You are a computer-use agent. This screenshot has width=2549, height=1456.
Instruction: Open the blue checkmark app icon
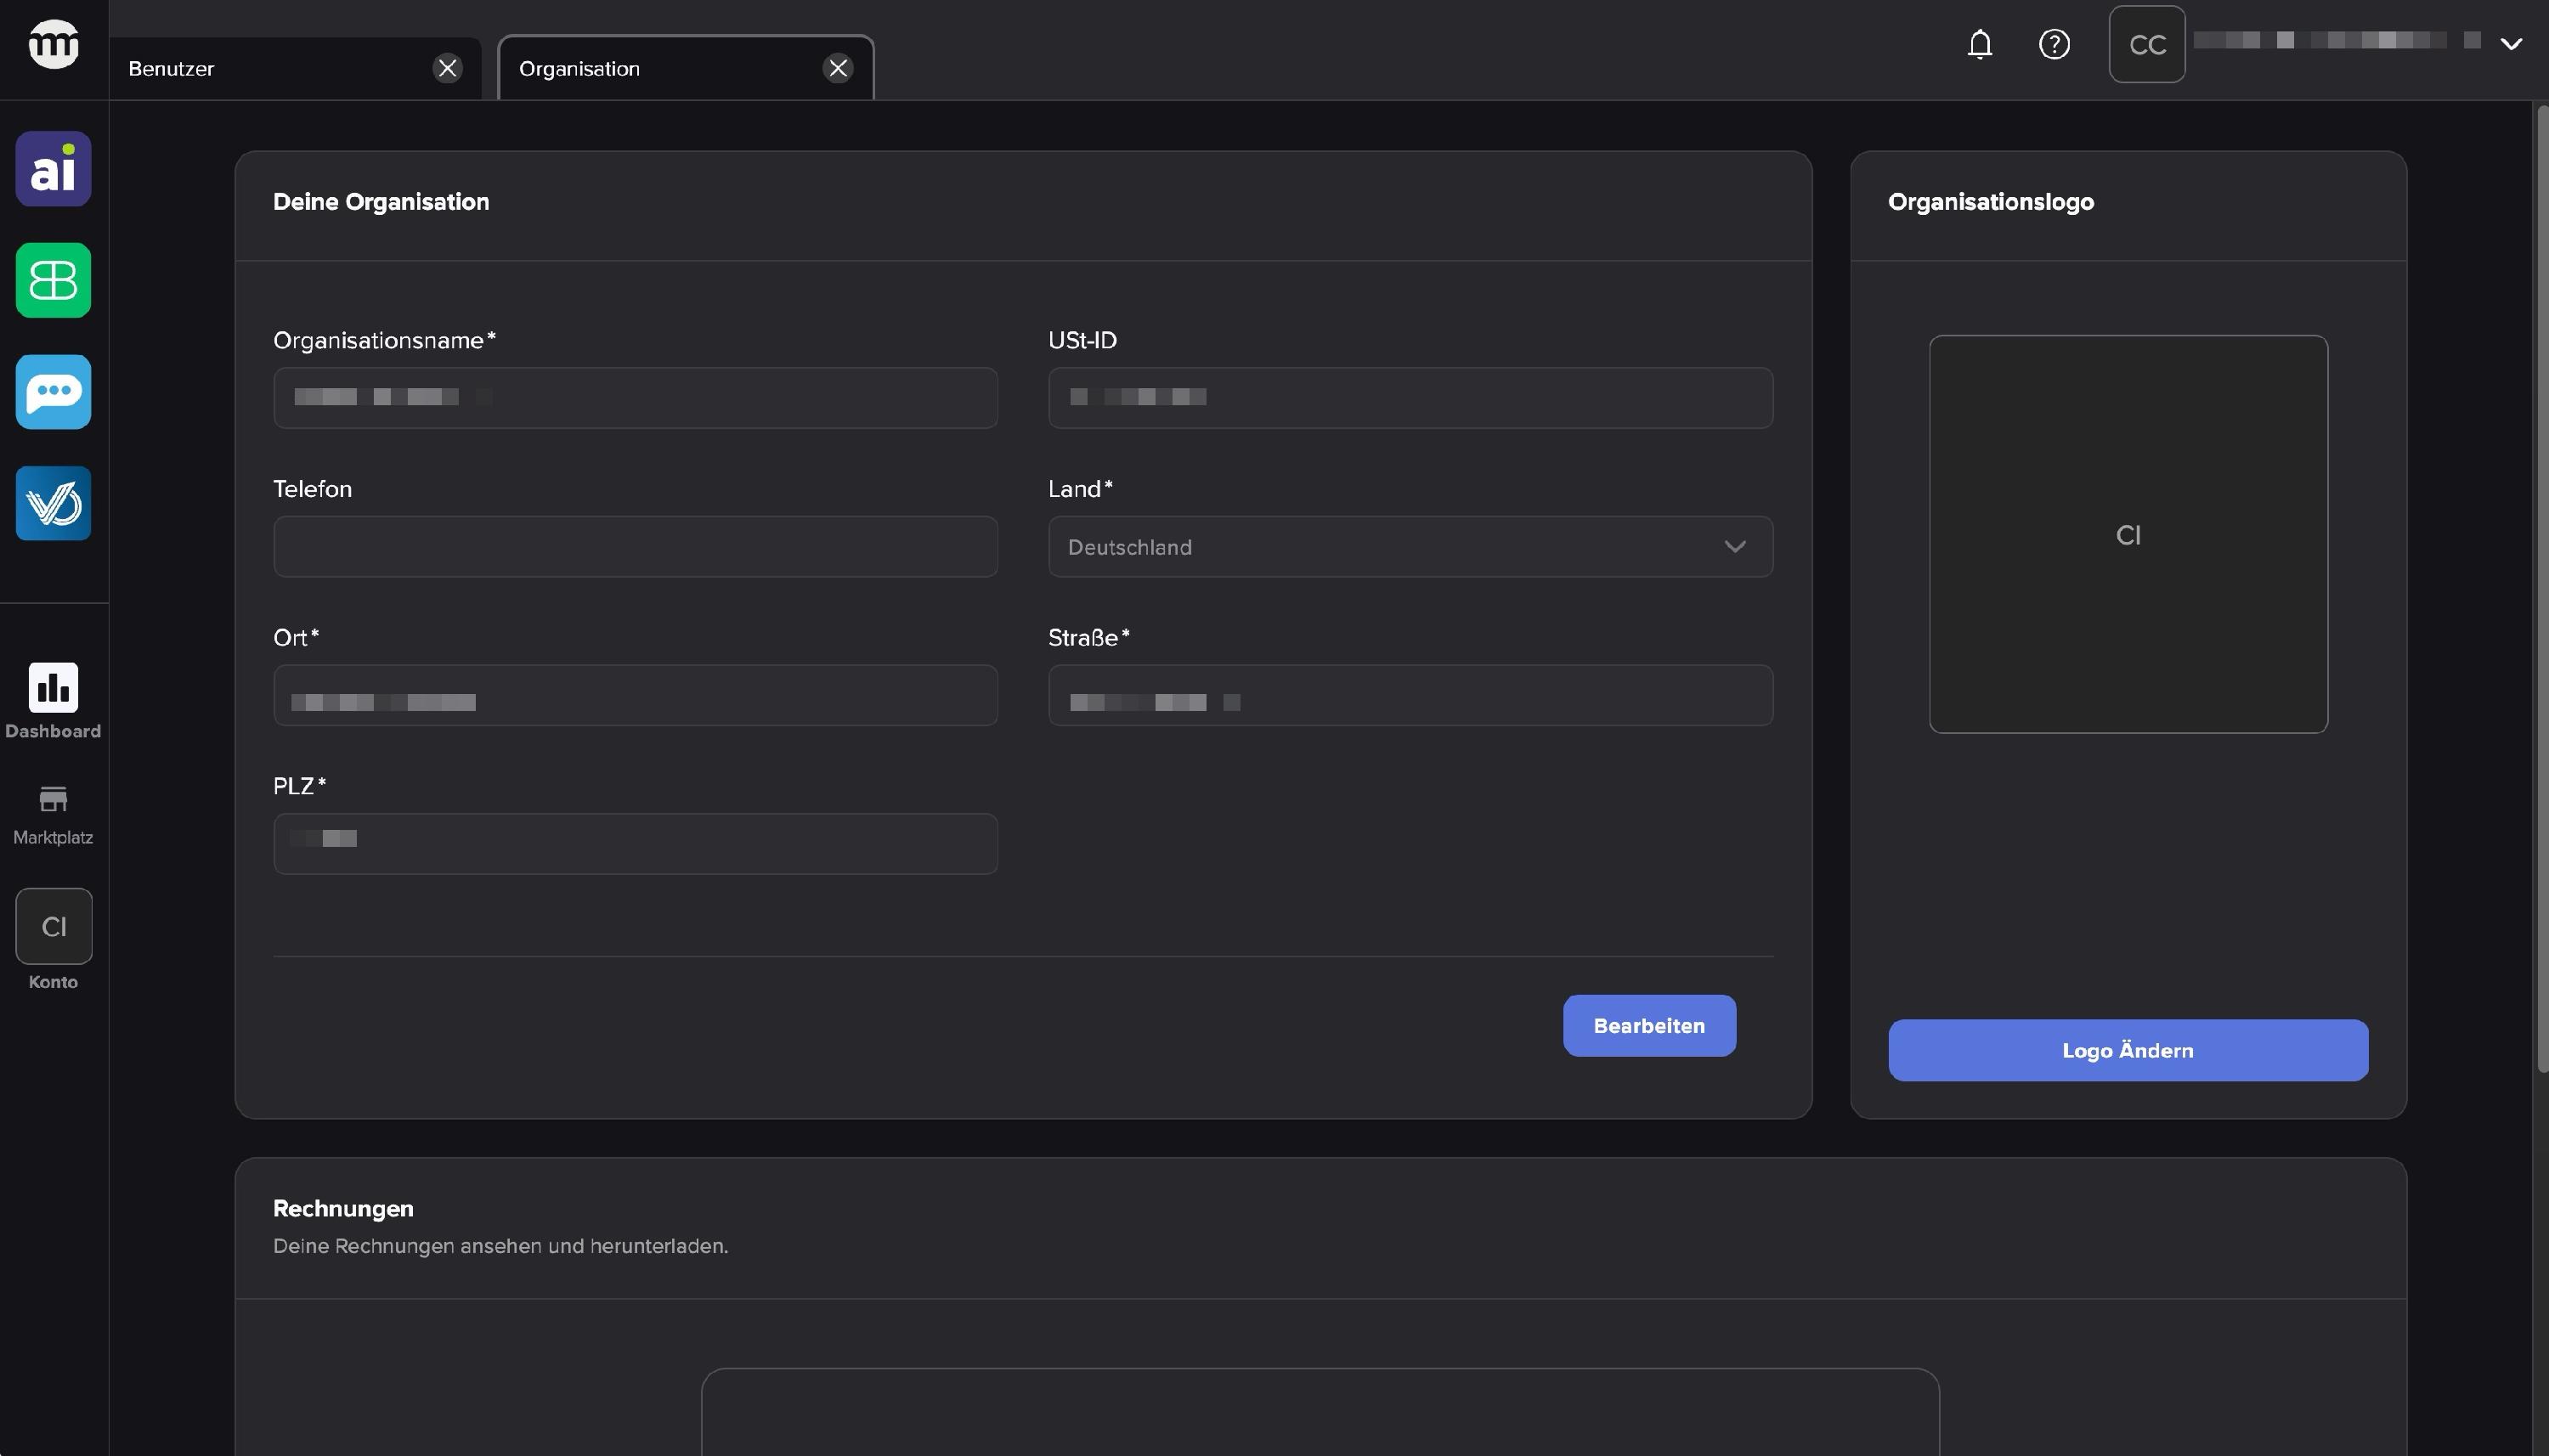pos(53,504)
